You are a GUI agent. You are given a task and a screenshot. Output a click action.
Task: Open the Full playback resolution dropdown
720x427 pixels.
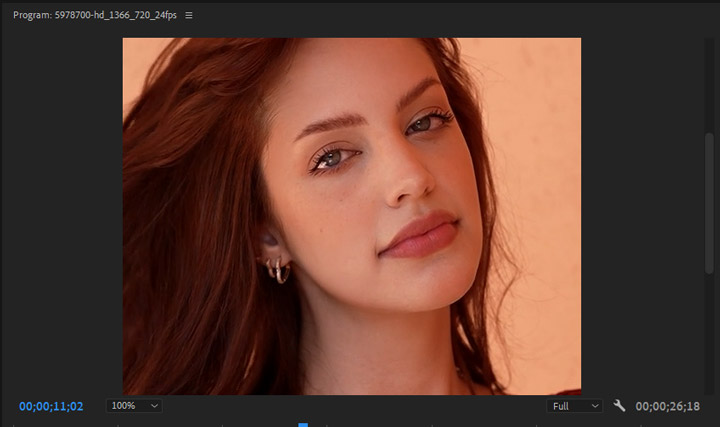coord(574,406)
